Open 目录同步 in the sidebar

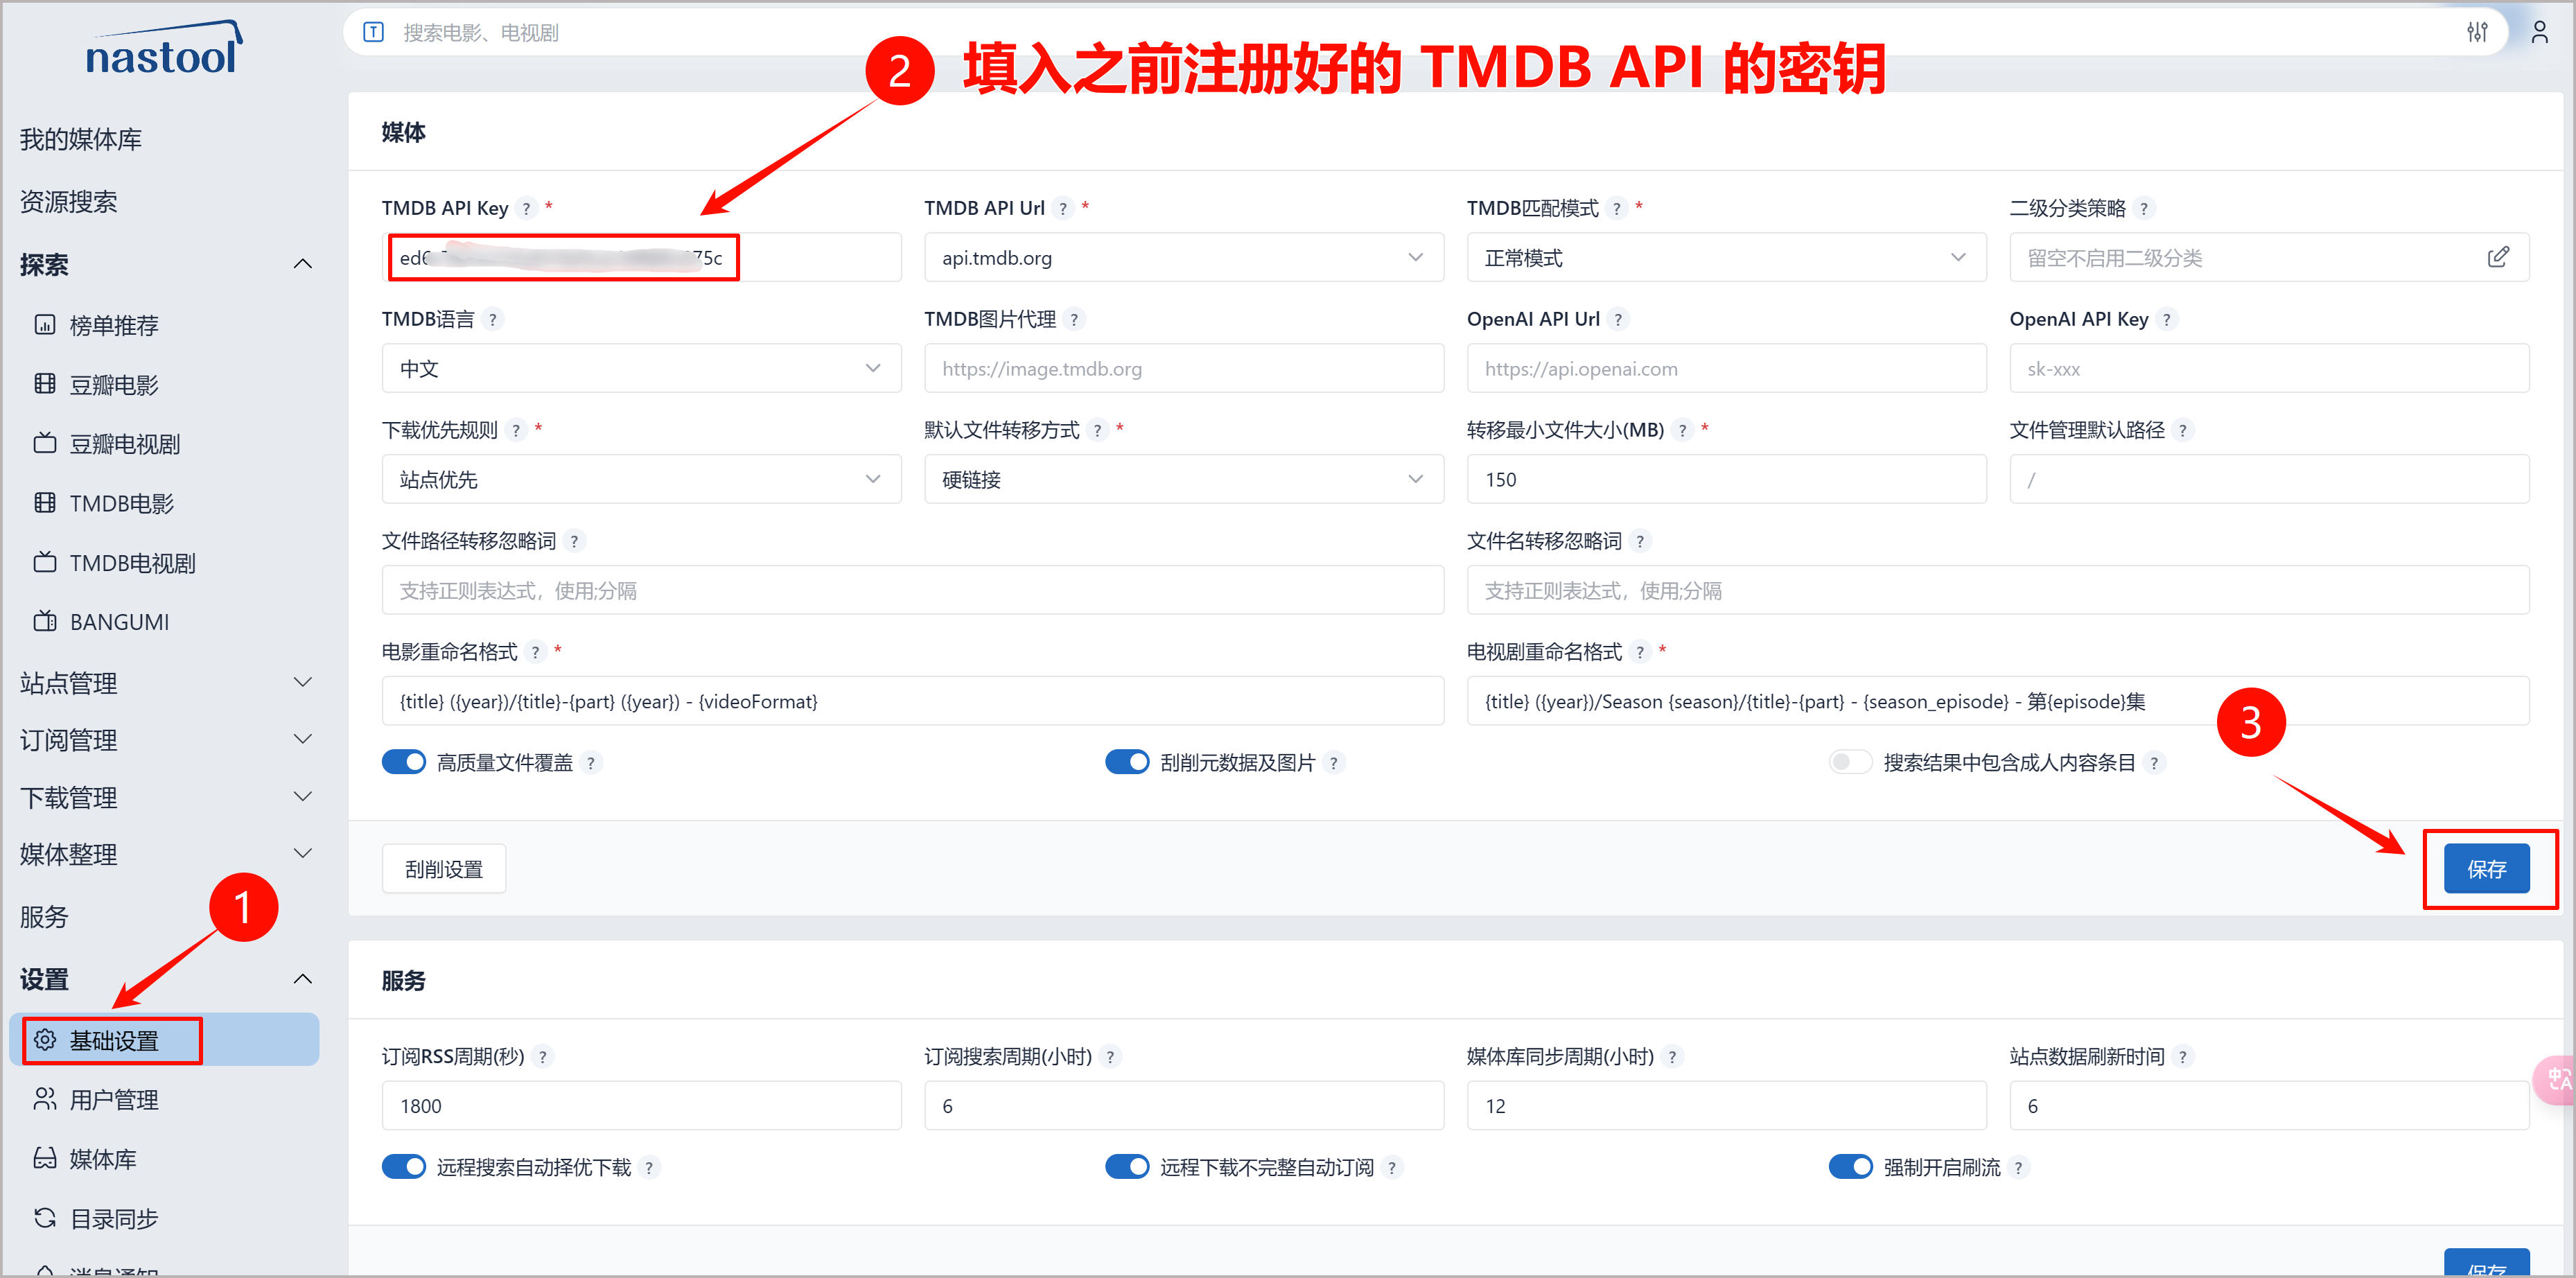coord(113,1219)
